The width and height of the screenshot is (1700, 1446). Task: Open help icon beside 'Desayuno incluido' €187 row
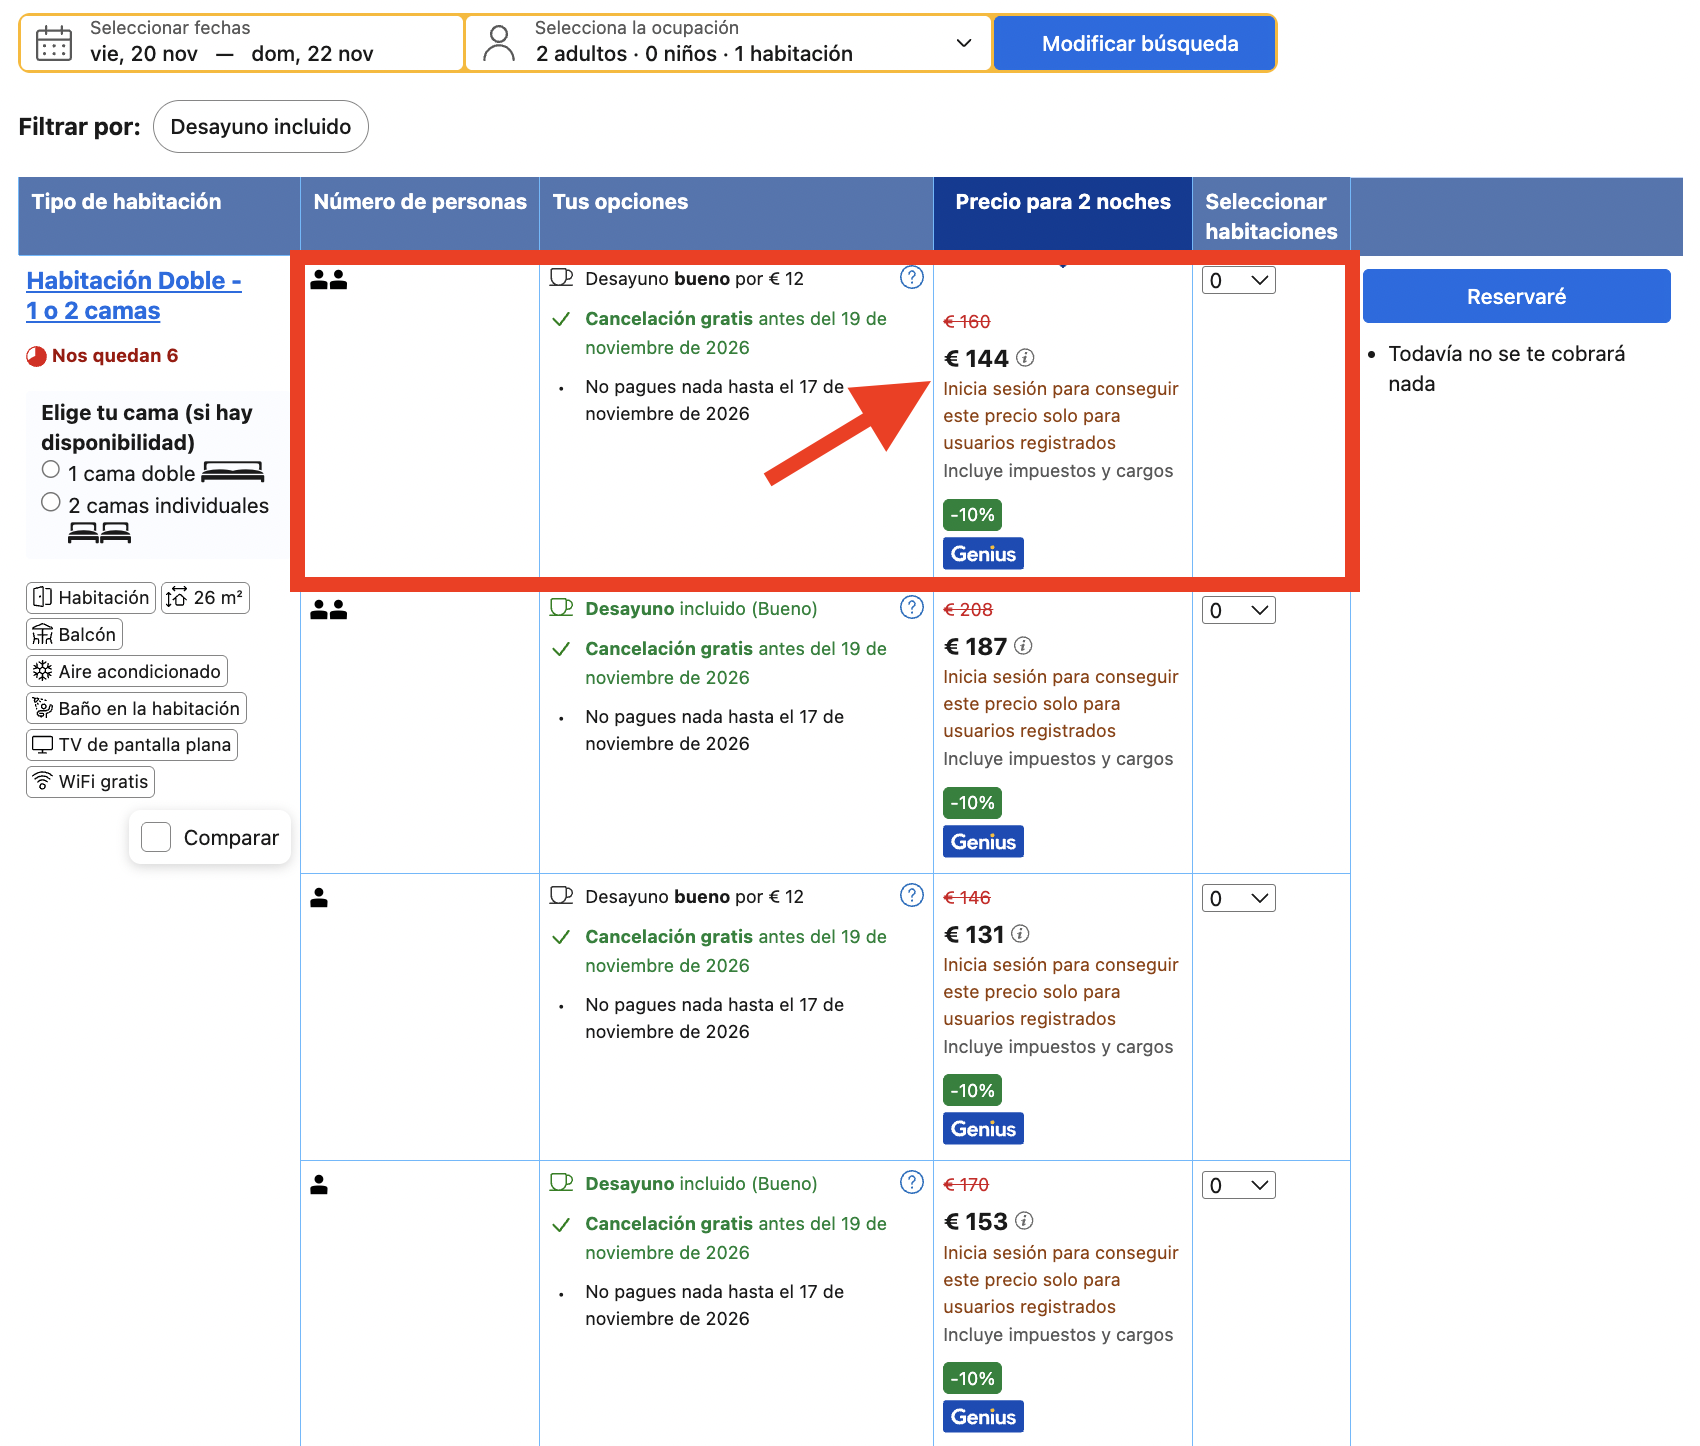pyautogui.click(x=912, y=607)
